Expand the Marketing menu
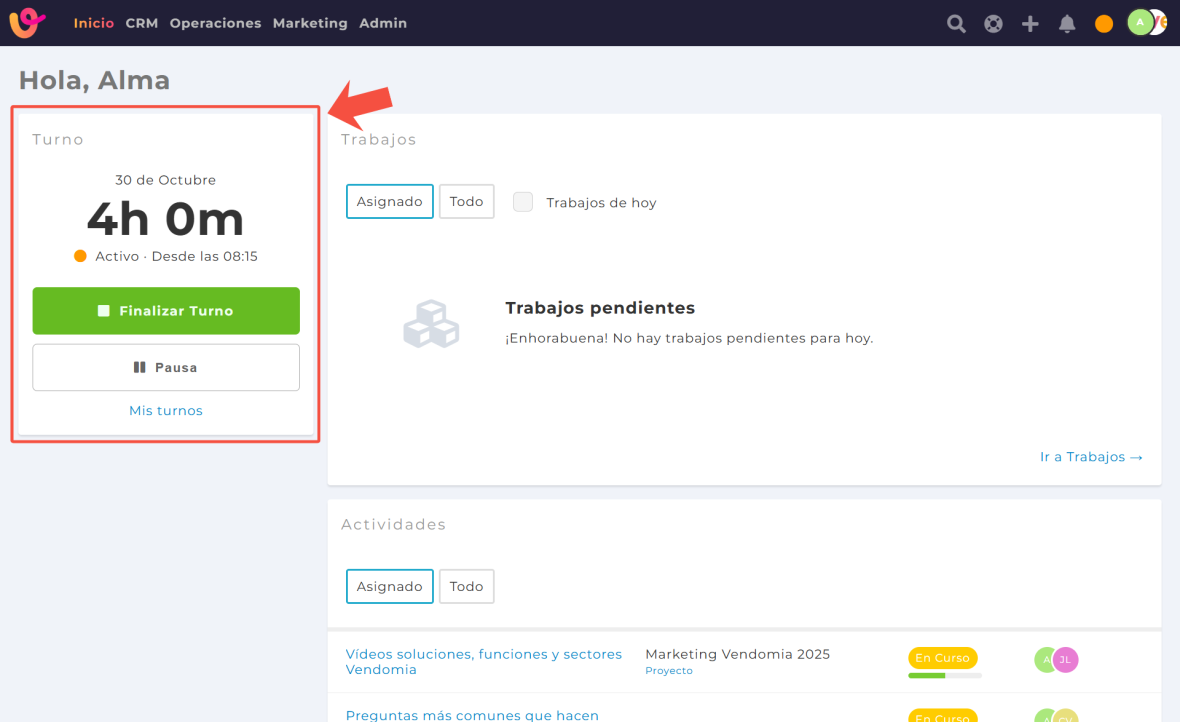The height and width of the screenshot is (722, 1180). 310,23
